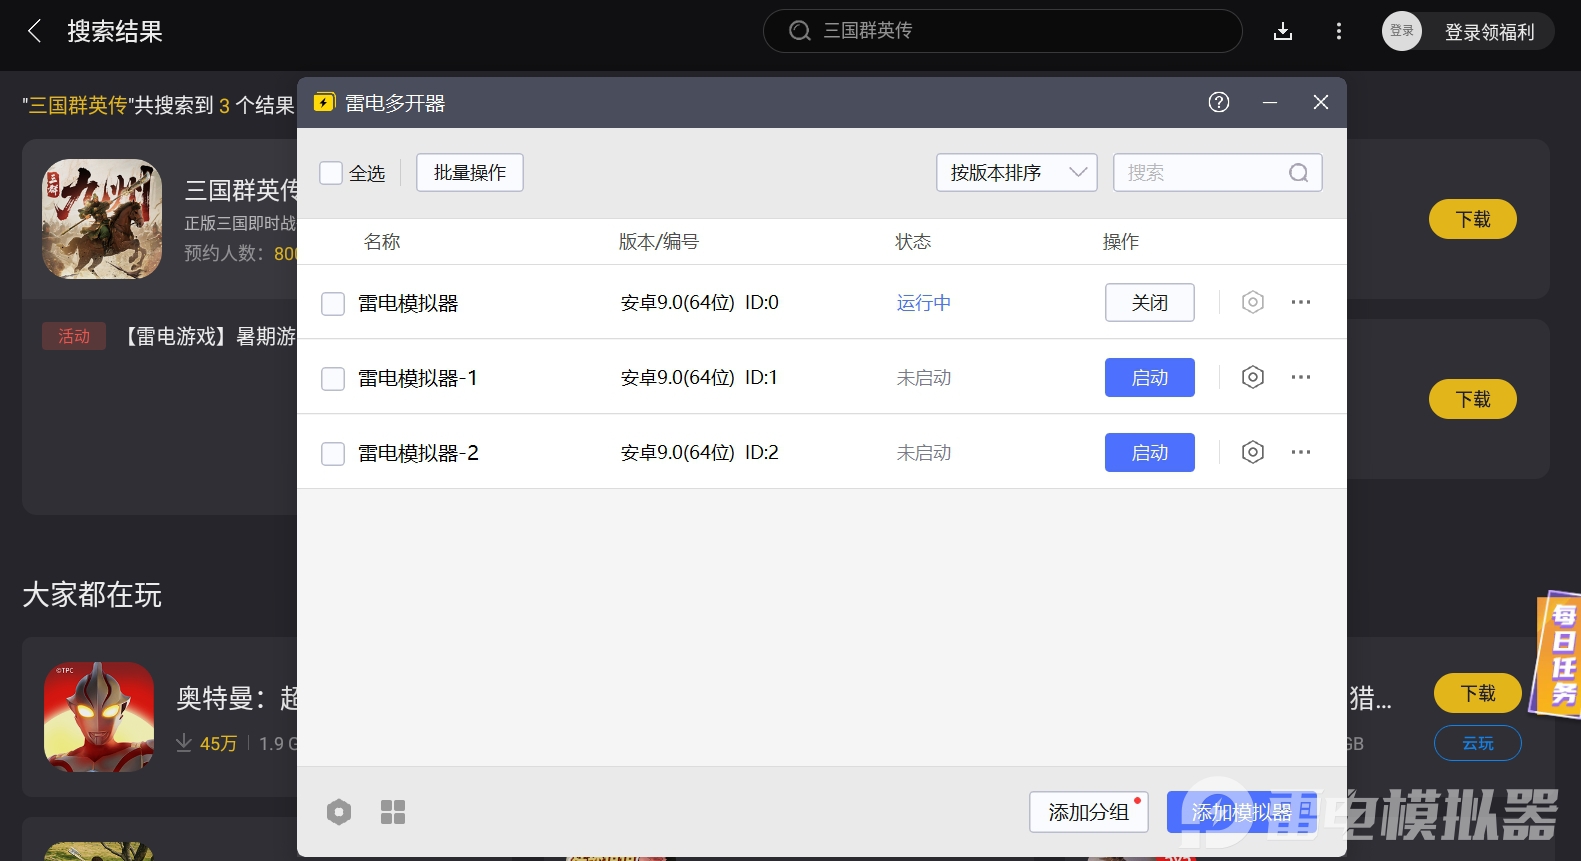
Task: Go back using the back arrow
Action: pyautogui.click(x=35, y=31)
